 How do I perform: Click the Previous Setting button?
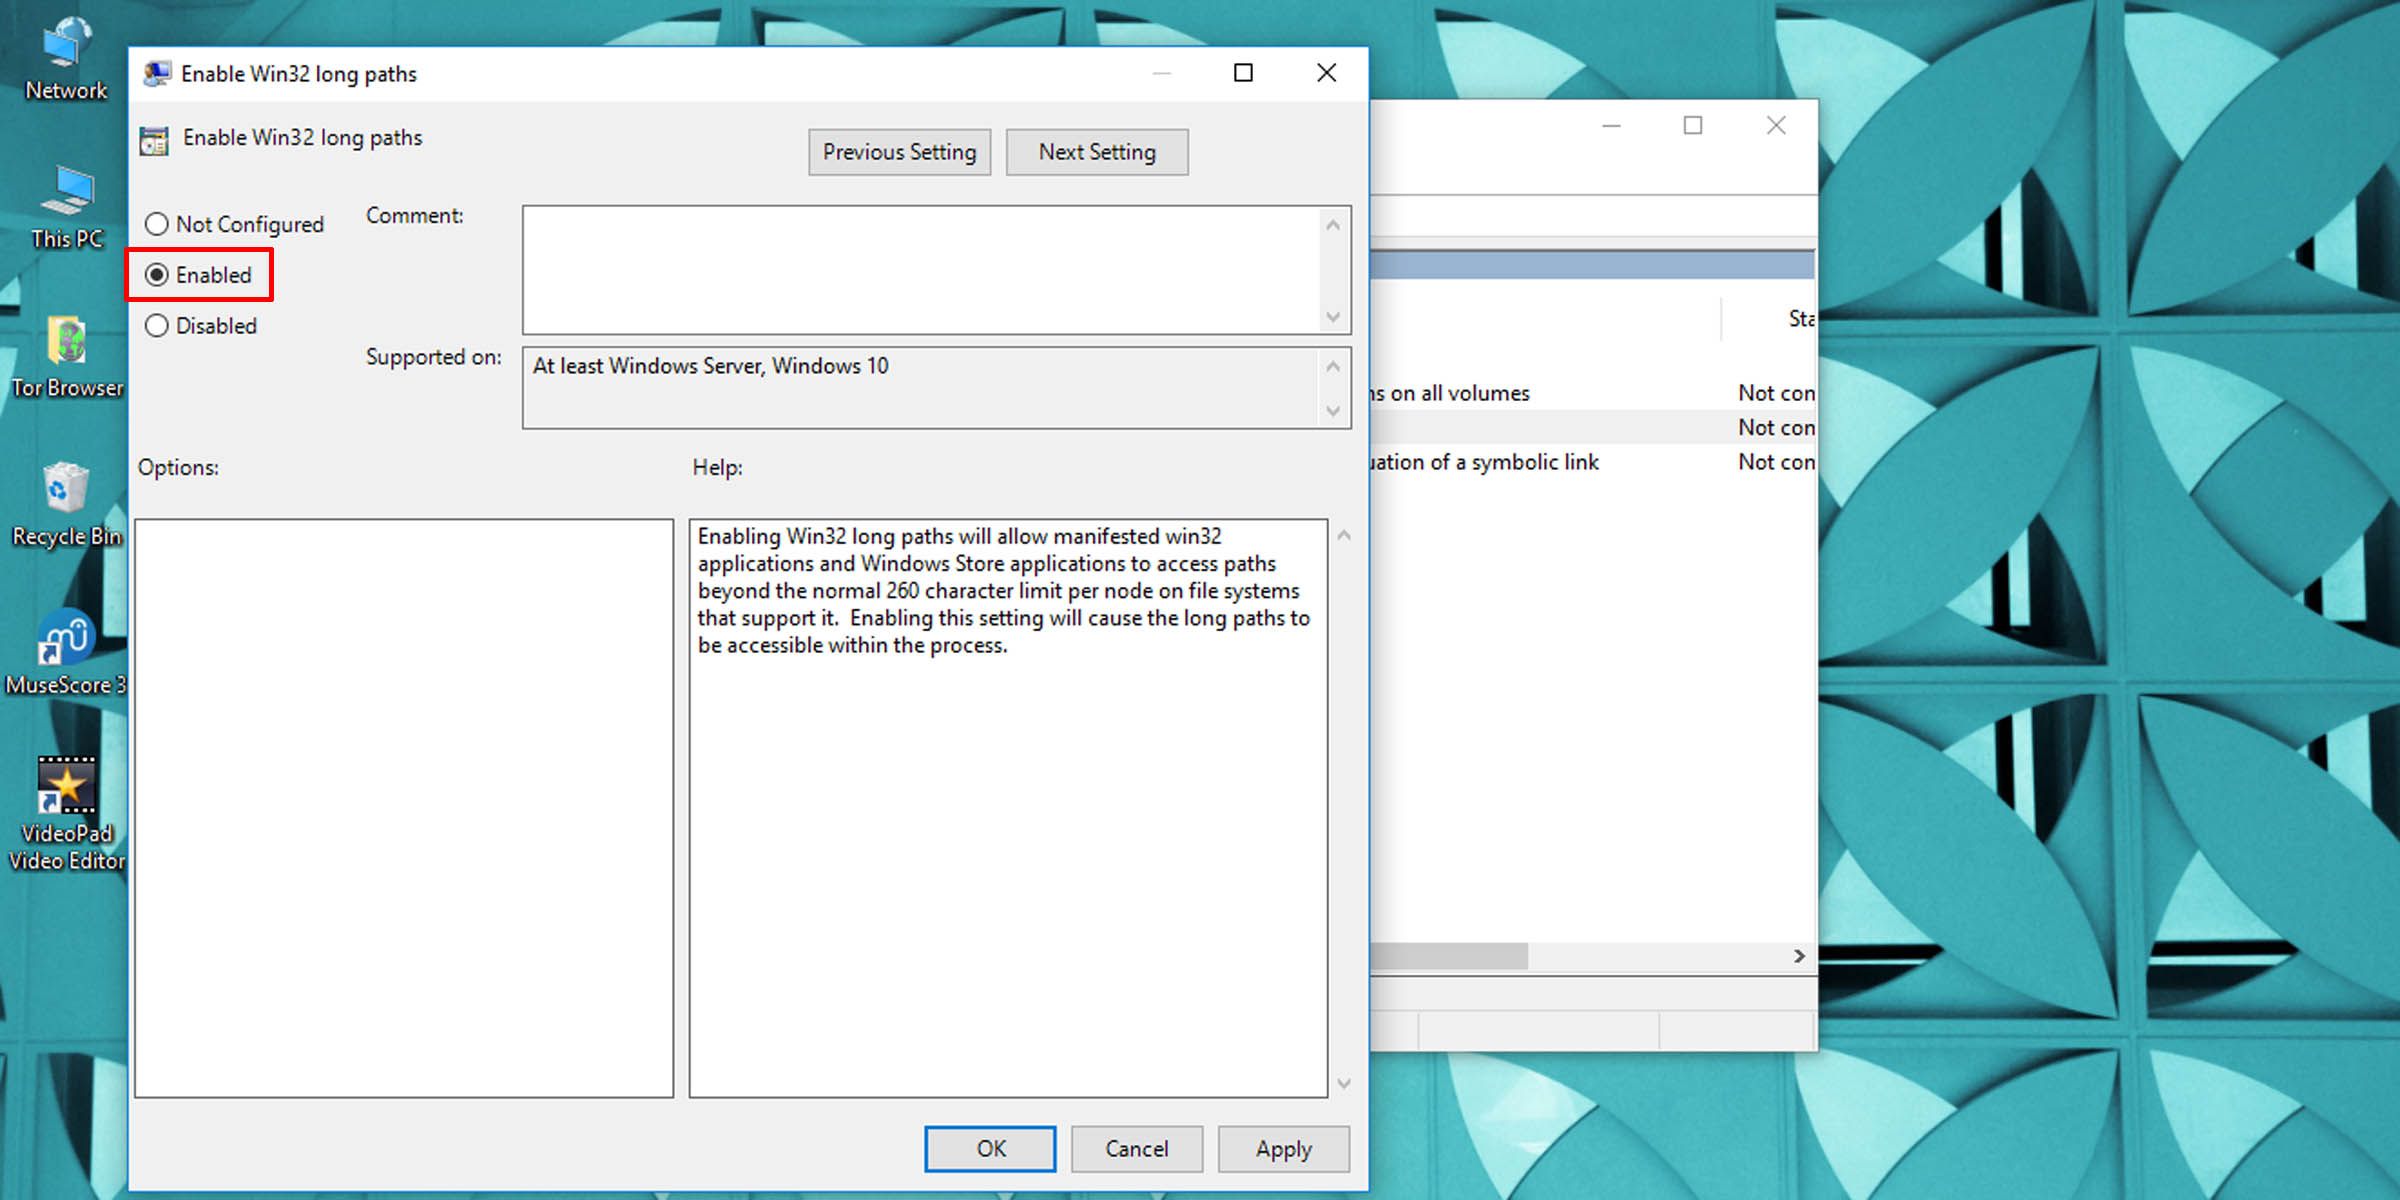tap(898, 152)
